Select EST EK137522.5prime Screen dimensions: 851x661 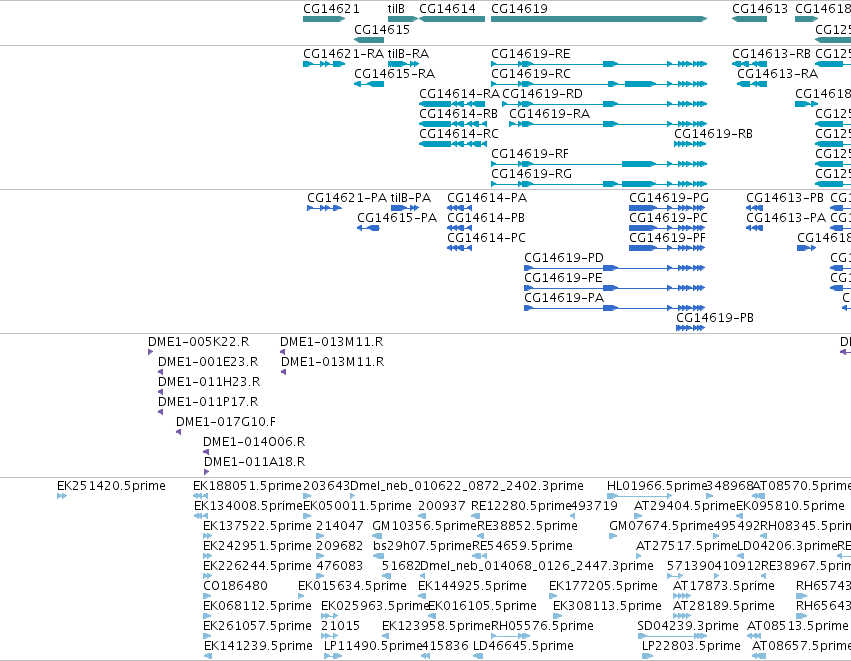pyautogui.click(x=207, y=536)
